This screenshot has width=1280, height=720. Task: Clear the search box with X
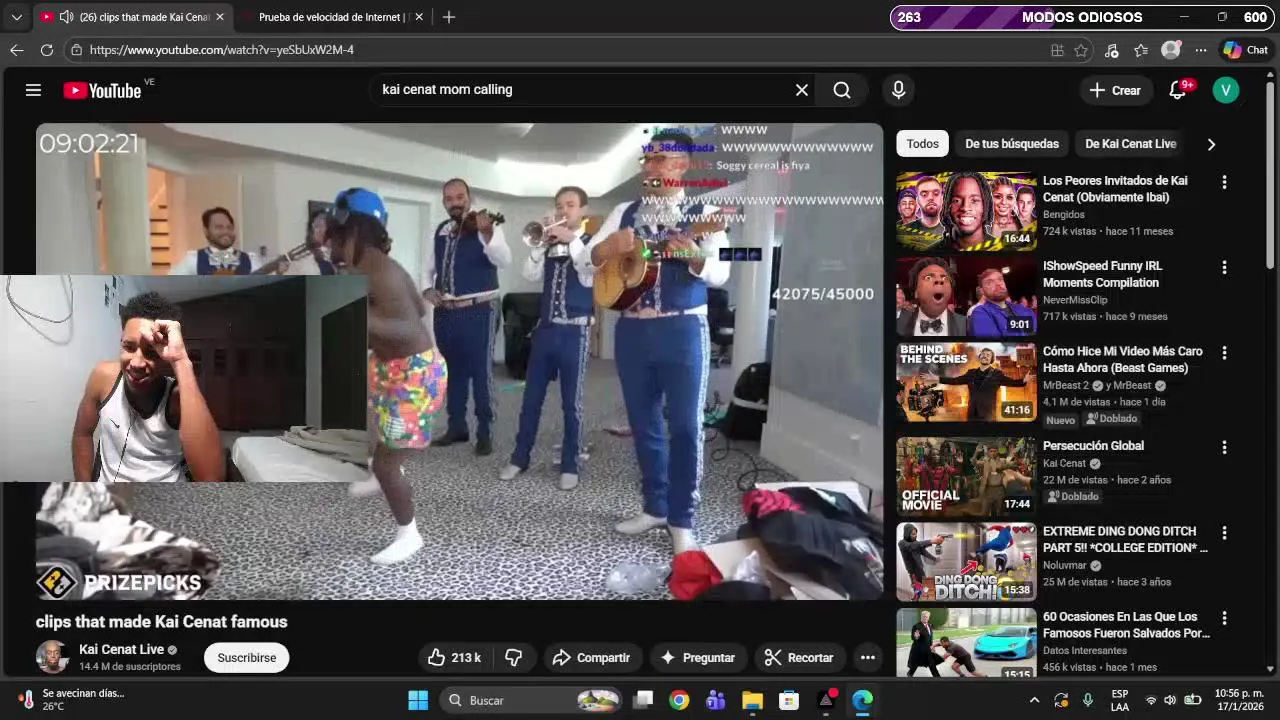click(802, 90)
